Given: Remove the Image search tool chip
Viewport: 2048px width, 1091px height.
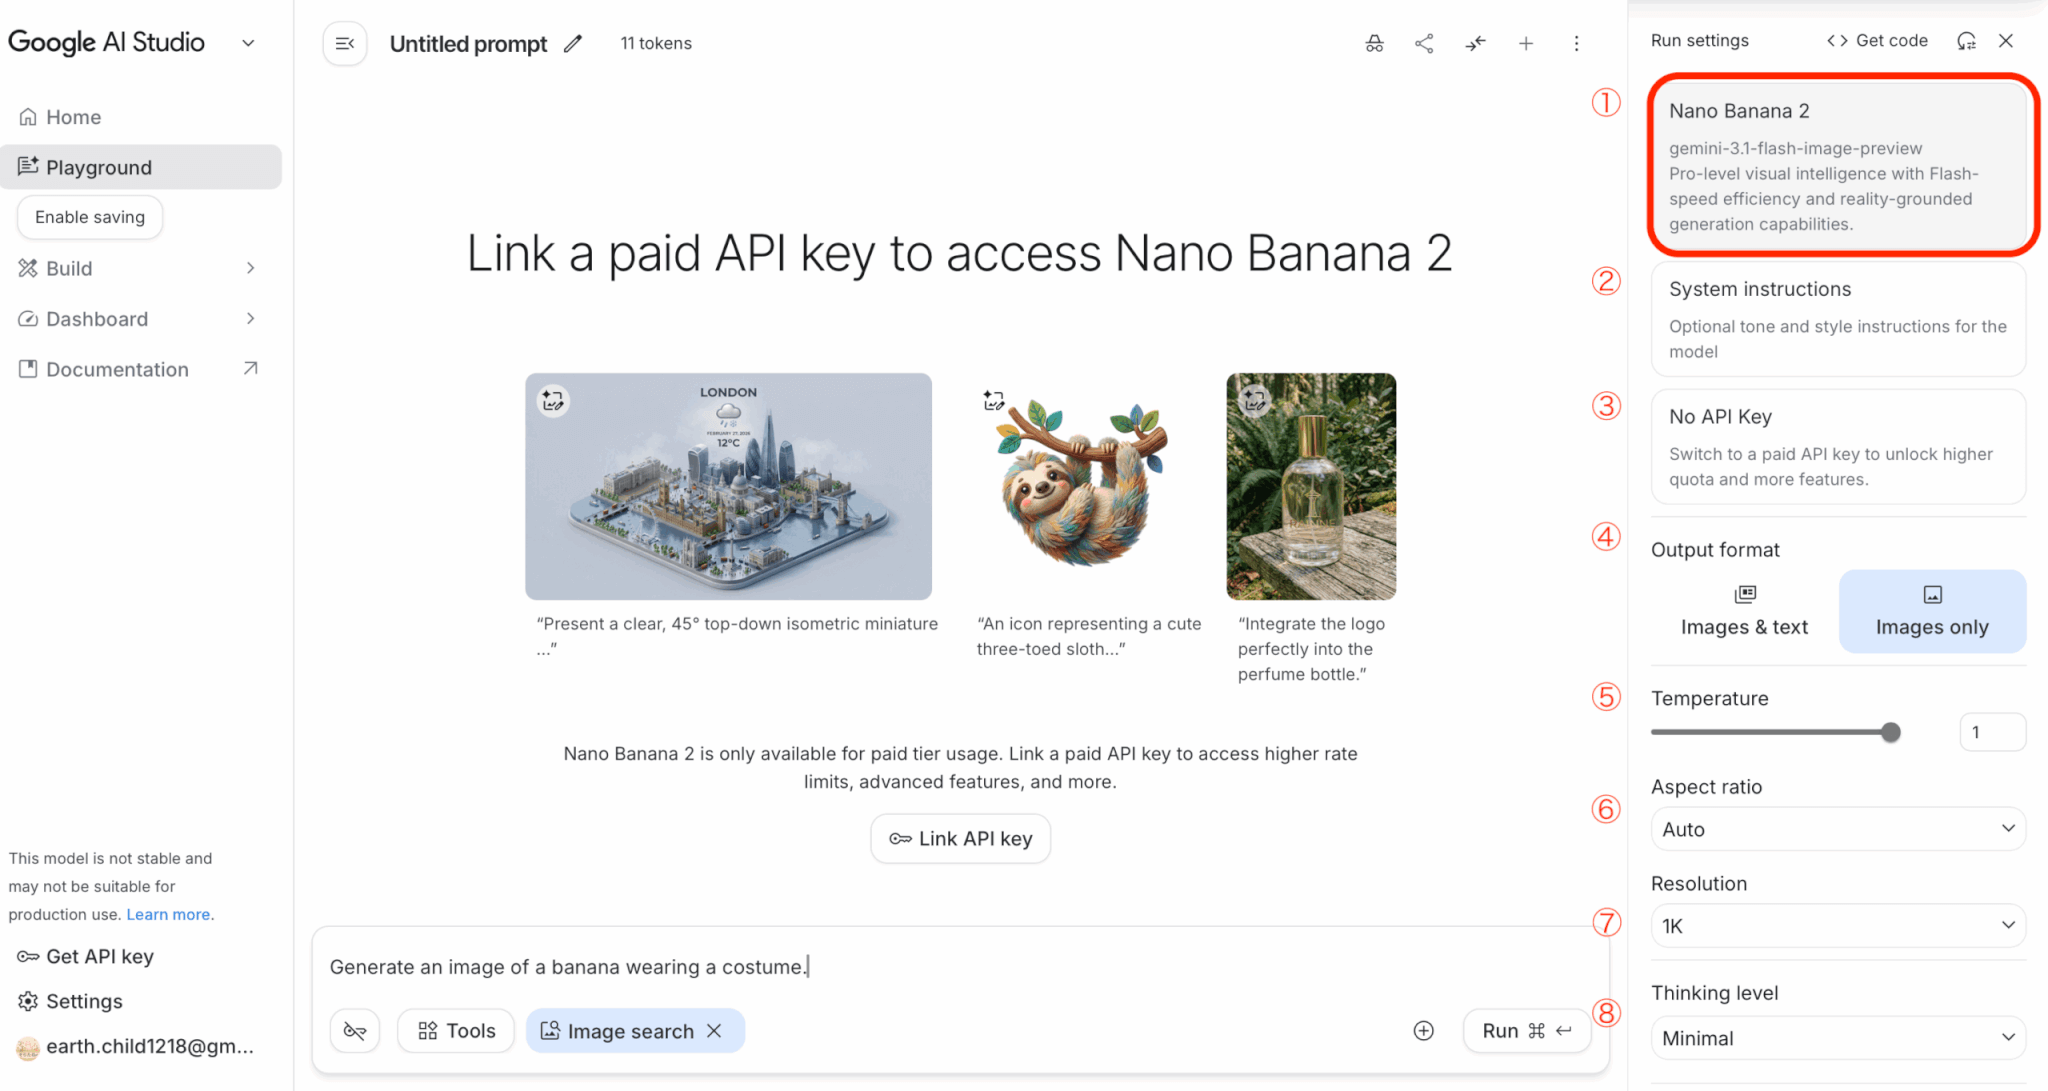Looking at the screenshot, I should pos(714,1031).
